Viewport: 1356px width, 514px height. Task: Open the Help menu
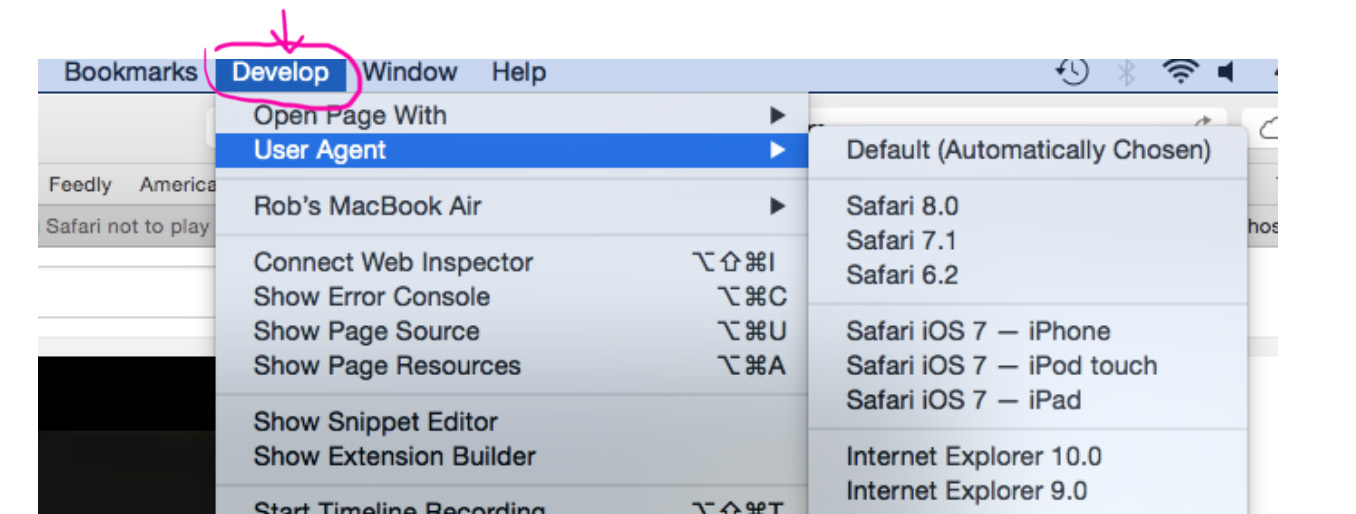pyautogui.click(x=519, y=72)
